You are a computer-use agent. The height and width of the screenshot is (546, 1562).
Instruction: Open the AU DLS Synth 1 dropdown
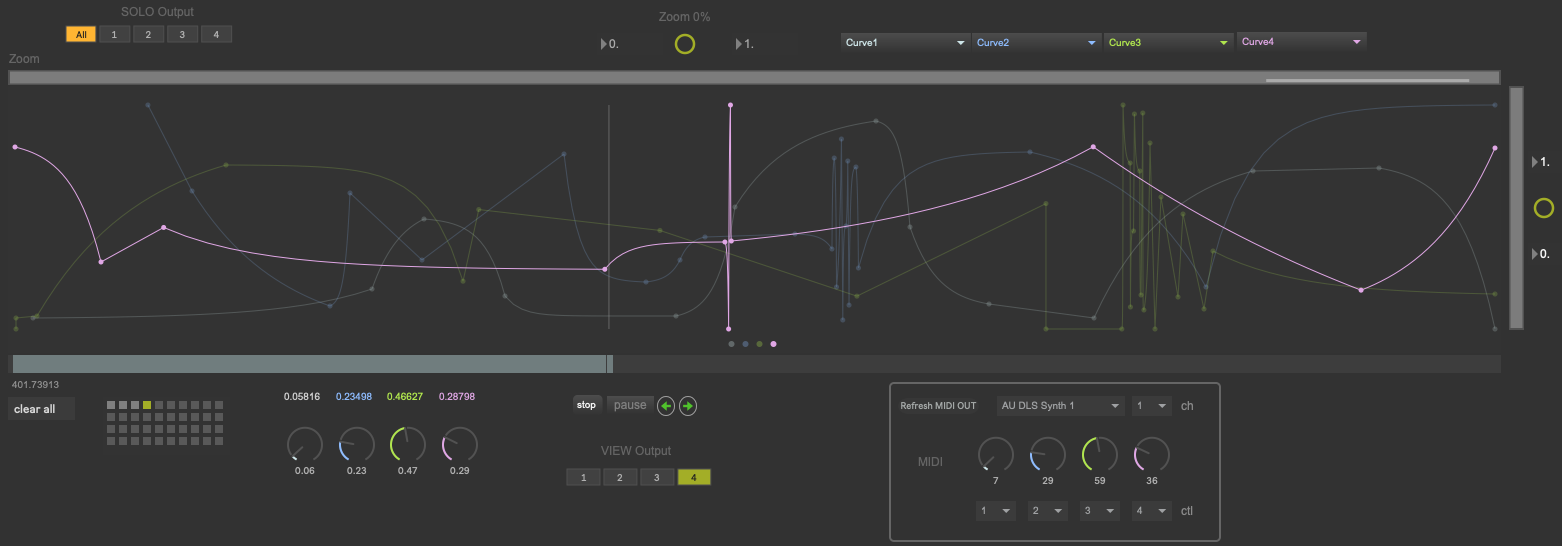(1061, 406)
